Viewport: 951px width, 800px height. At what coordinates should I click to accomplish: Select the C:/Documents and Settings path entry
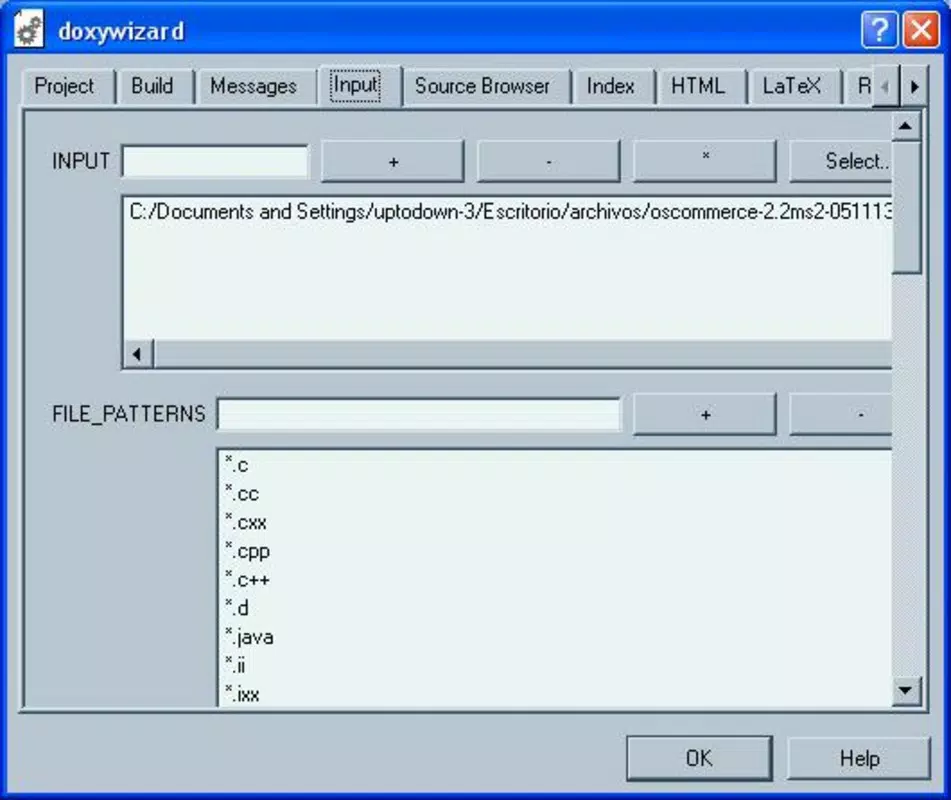[x=509, y=212]
